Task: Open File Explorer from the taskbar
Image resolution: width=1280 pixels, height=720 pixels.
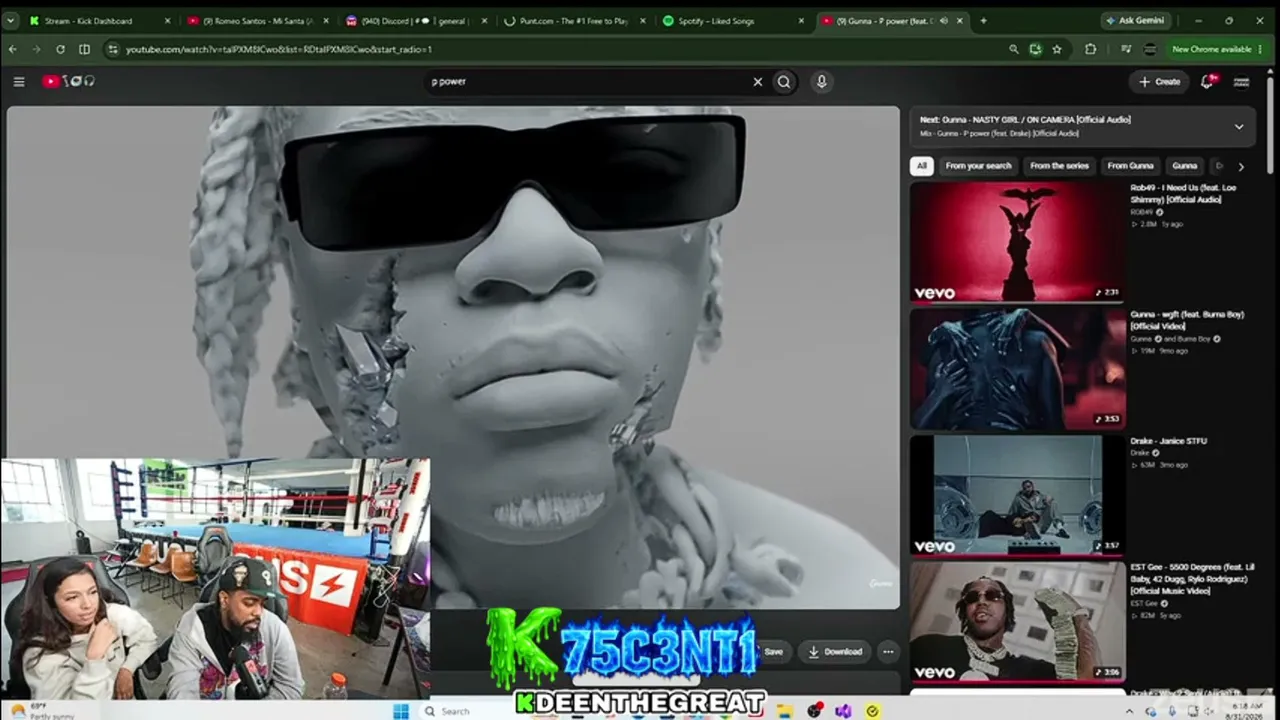Action: (786, 711)
